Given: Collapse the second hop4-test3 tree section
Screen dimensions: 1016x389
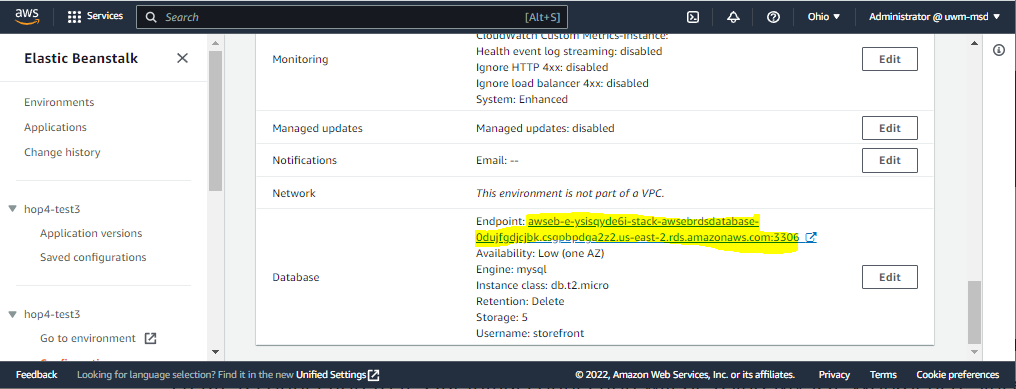Looking at the screenshot, I should (x=12, y=314).
